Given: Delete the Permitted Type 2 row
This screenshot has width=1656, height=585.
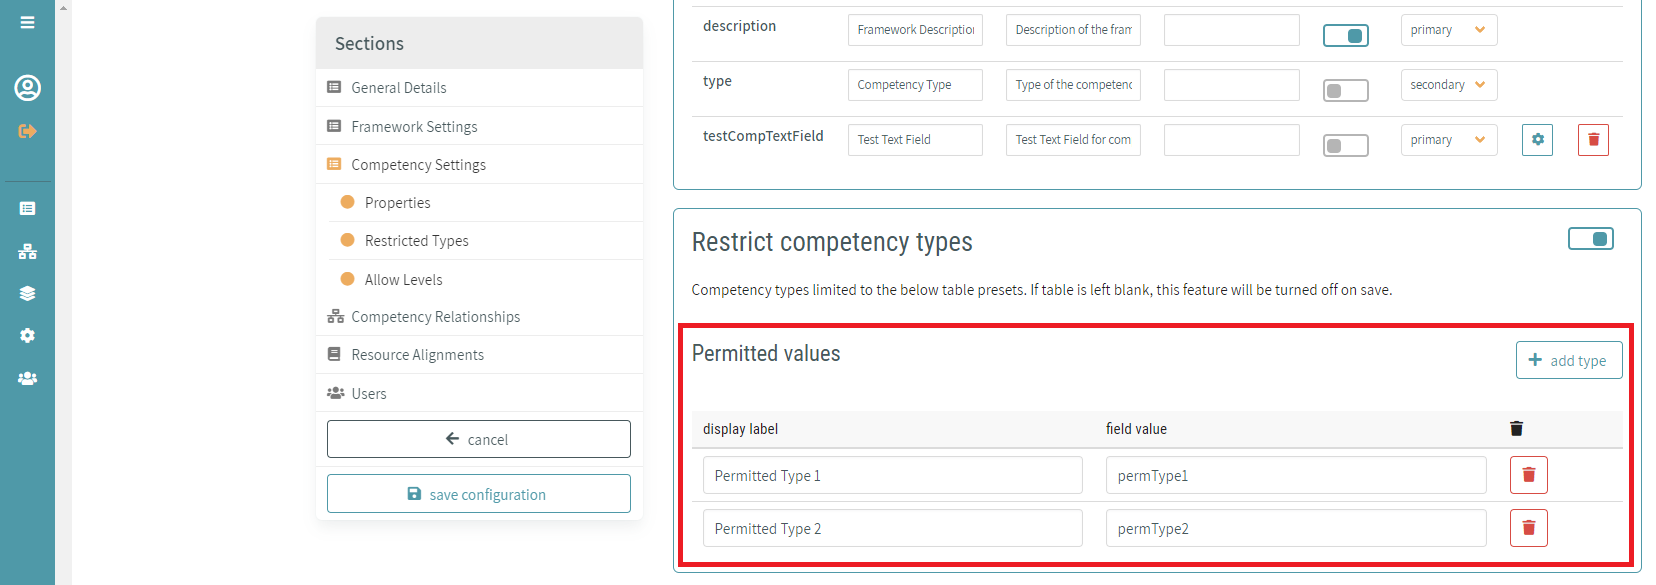Looking at the screenshot, I should 1528,528.
